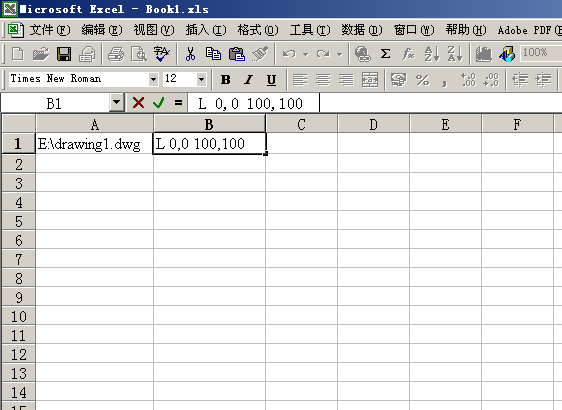Open the Drawing toolbar icon

[507, 54]
